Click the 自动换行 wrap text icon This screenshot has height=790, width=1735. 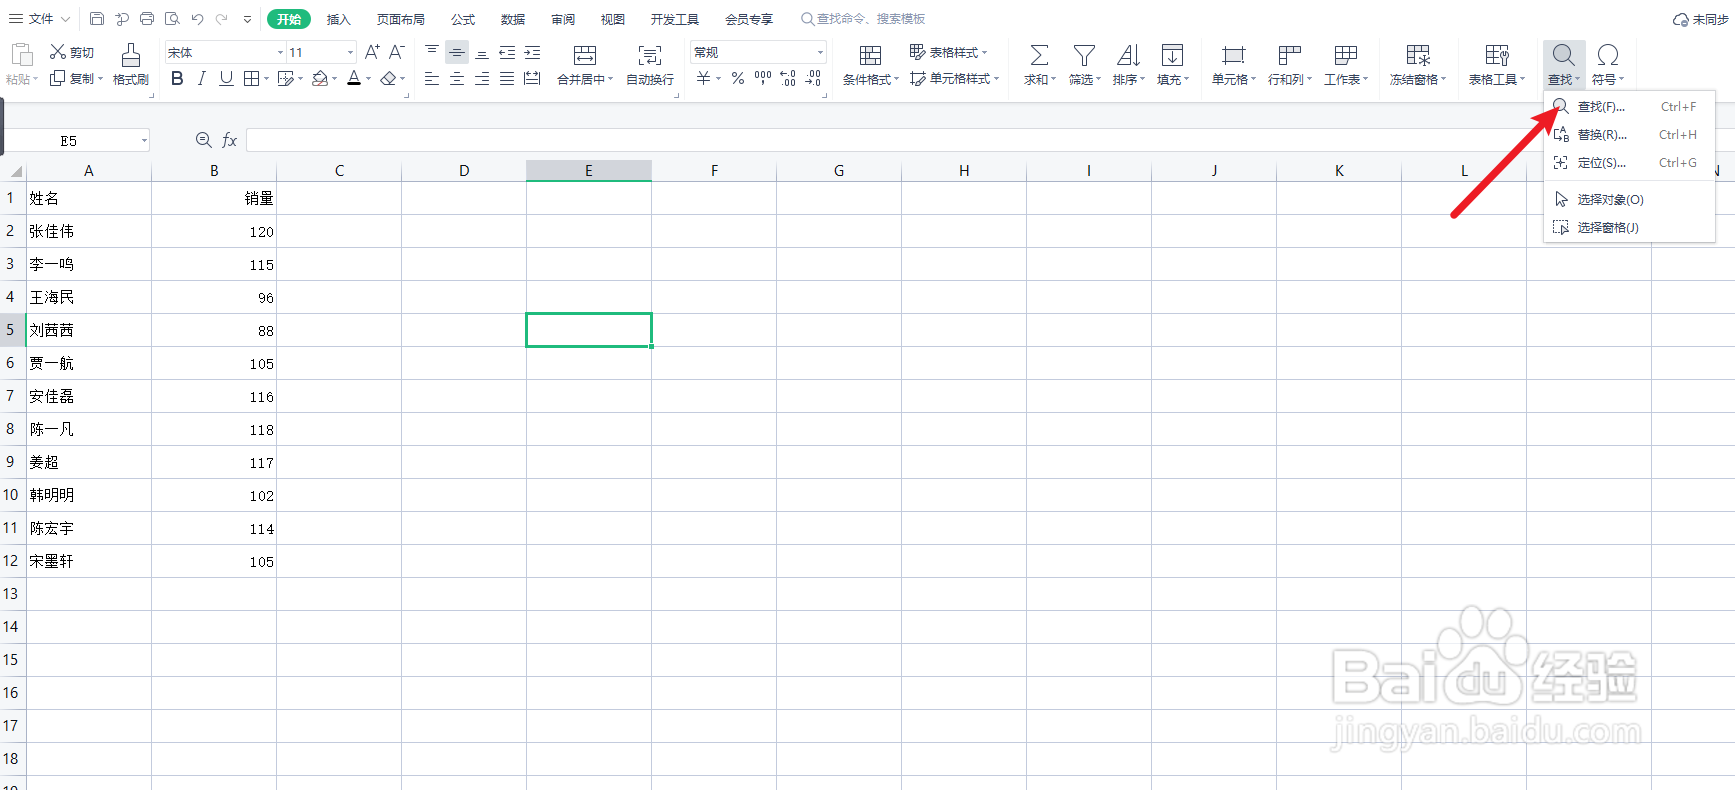pos(650,65)
